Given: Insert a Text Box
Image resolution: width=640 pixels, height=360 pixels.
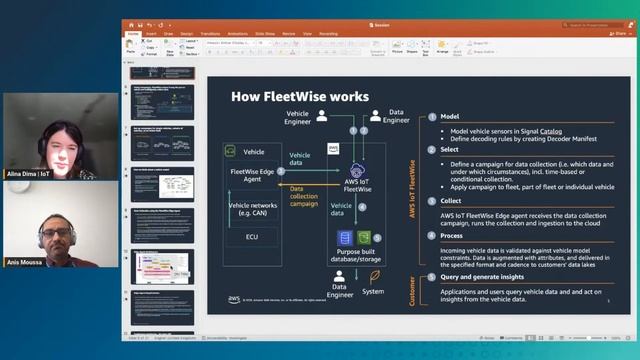Looking at the screenshot, I should coord(425,47).
